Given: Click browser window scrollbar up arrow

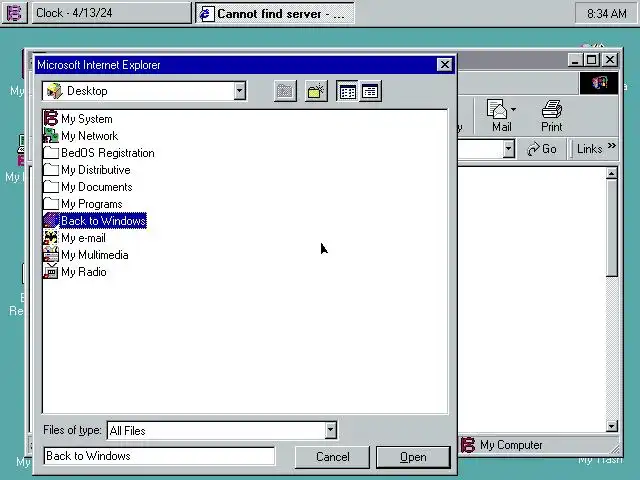Looking at the screenshot, I should [x=611, y=173].
